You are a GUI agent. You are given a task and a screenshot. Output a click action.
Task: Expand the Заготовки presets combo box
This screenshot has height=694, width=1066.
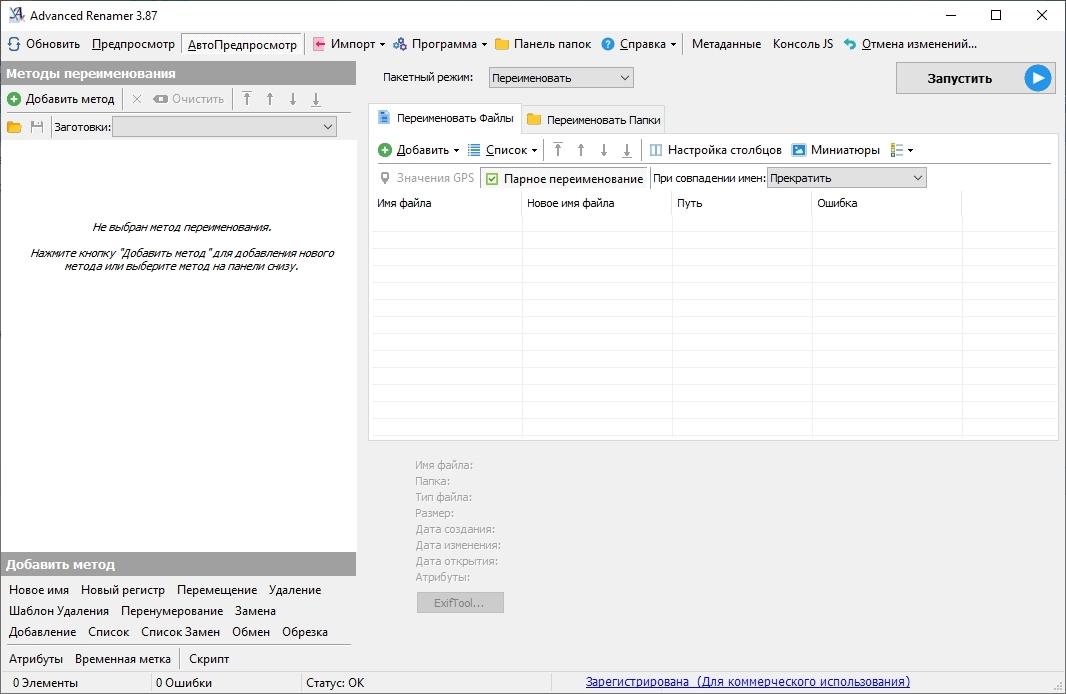click(224, 127)
